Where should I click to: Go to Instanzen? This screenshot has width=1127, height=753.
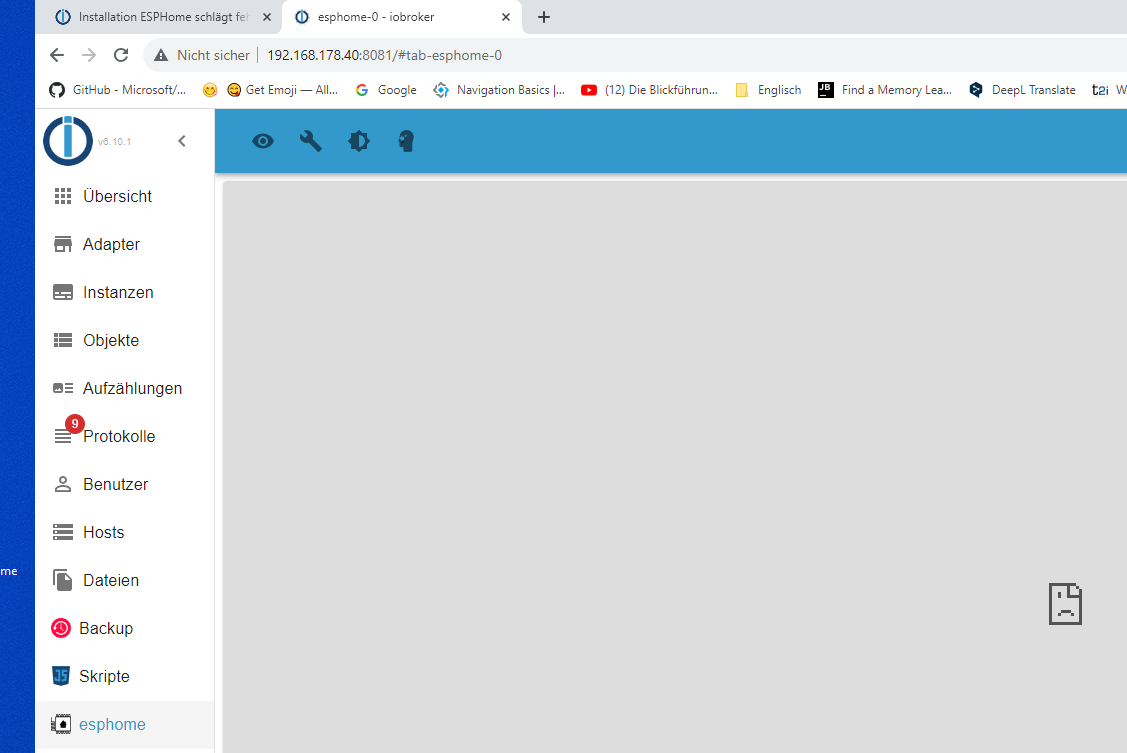(x=124, y=292)
